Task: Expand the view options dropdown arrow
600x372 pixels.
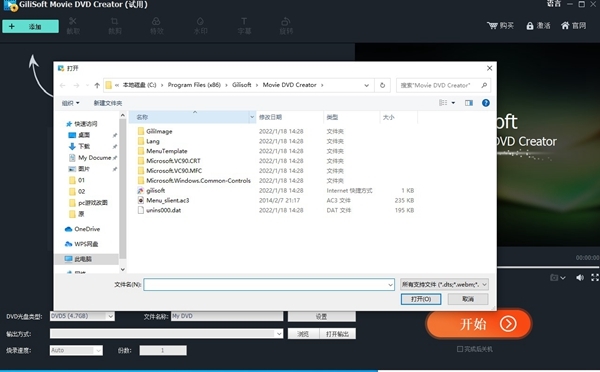Action: click(453, 103)
